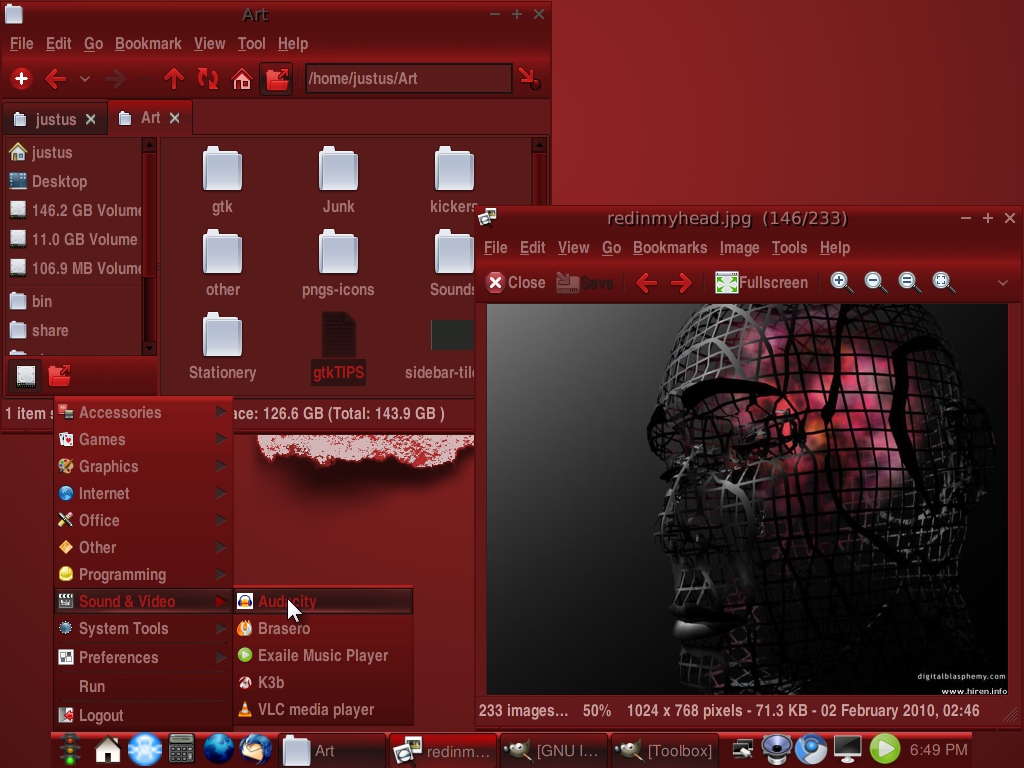Click the home icon in the taskbar

tap(108, 749)
